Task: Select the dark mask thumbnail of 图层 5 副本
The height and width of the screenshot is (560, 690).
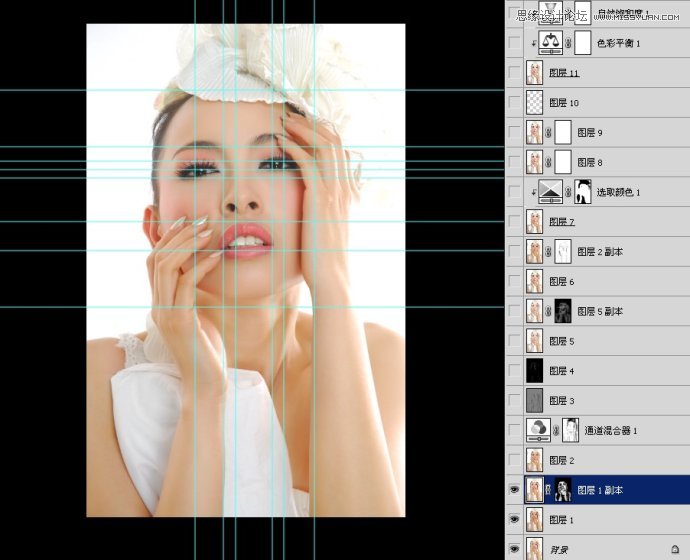Action: click(563, 311)
